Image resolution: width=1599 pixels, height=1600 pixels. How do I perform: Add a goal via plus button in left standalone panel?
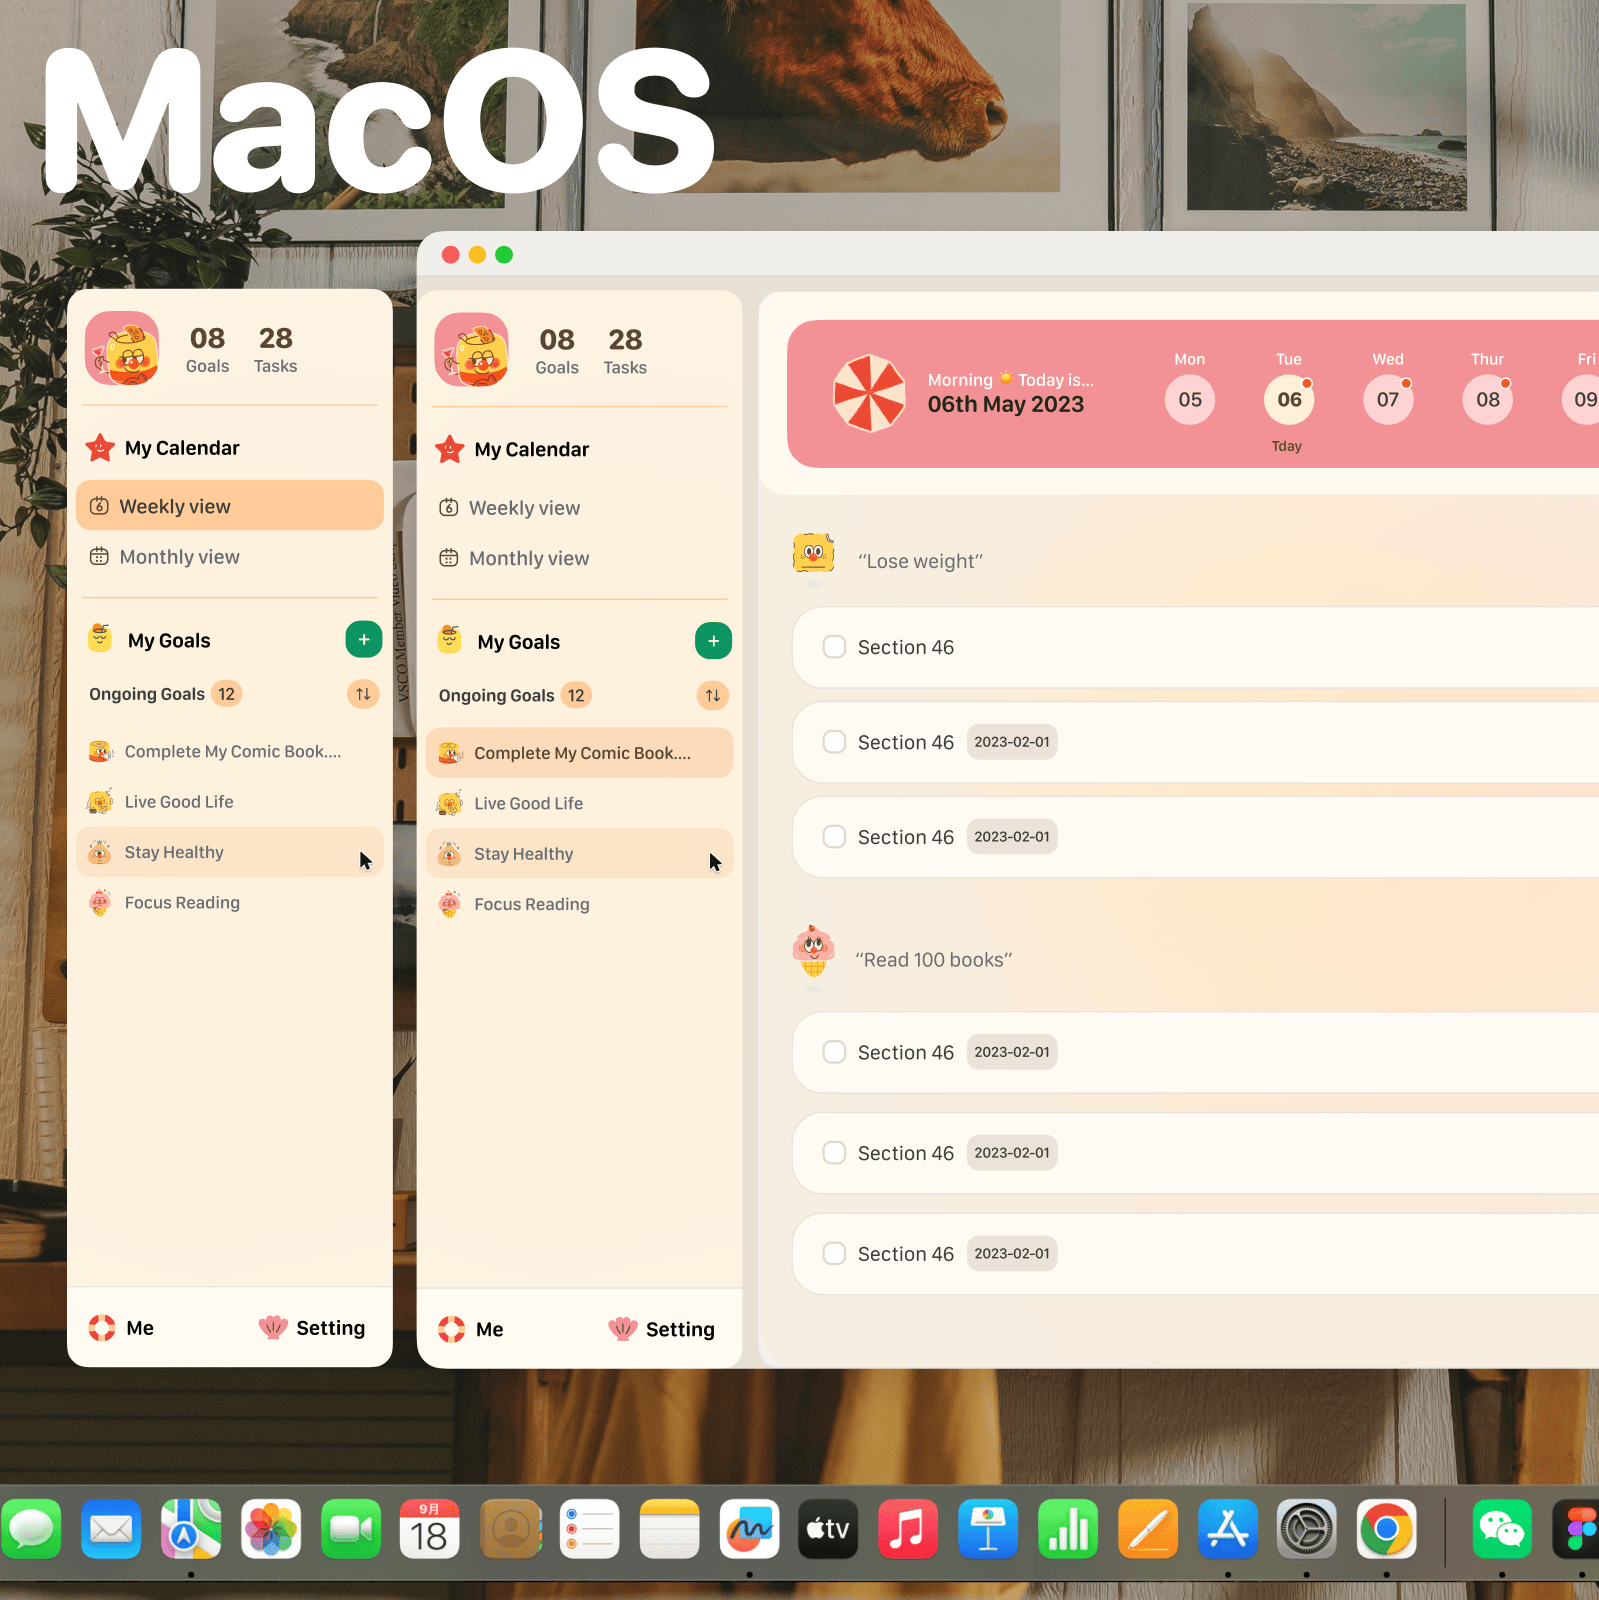[x=364, y=639]
